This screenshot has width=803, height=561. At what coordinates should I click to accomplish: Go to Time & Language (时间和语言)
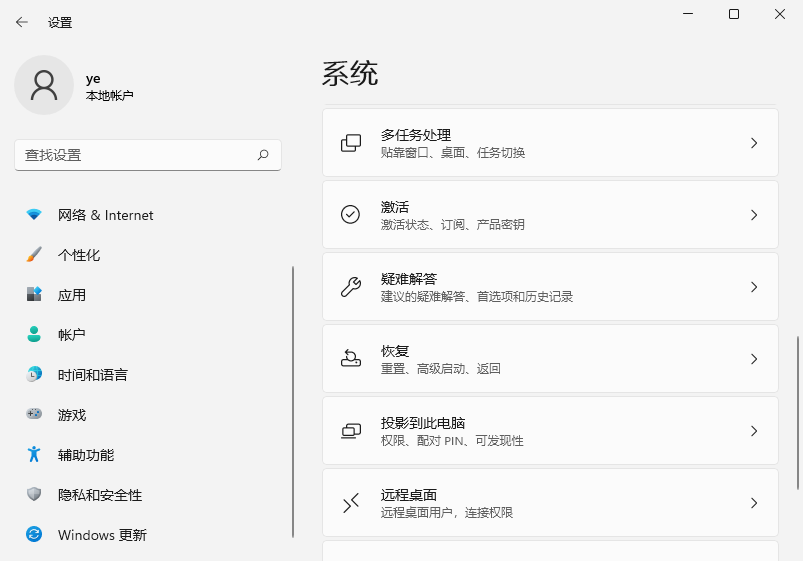(92, 375)
